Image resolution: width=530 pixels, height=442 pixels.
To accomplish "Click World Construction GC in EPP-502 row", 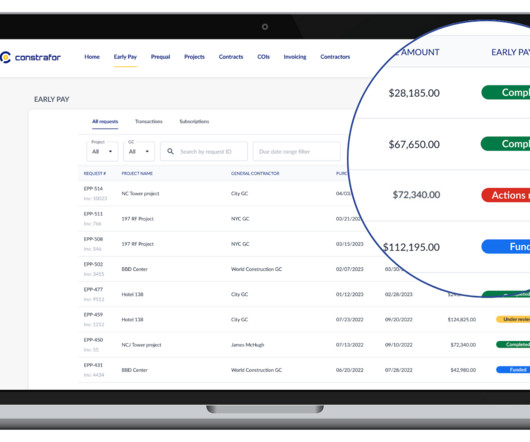I will pos(257,269).
